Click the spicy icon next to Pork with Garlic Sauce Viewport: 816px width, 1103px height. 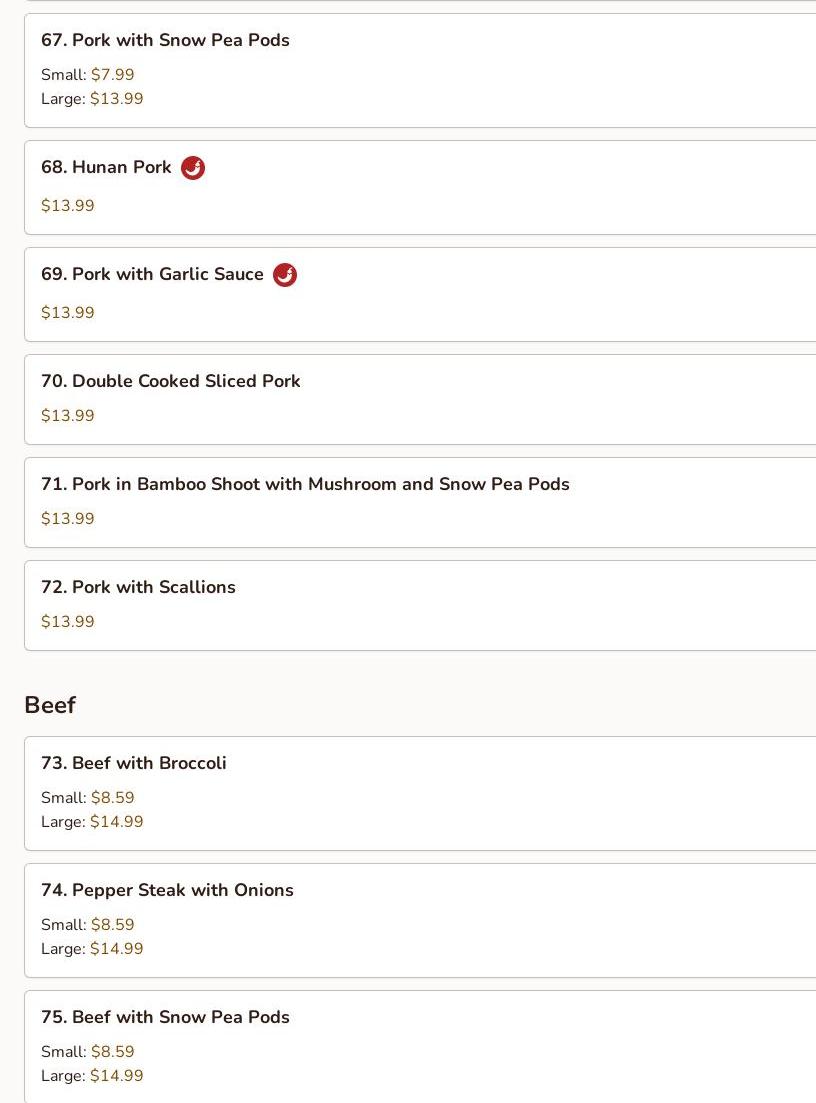[x=285, y=275]
